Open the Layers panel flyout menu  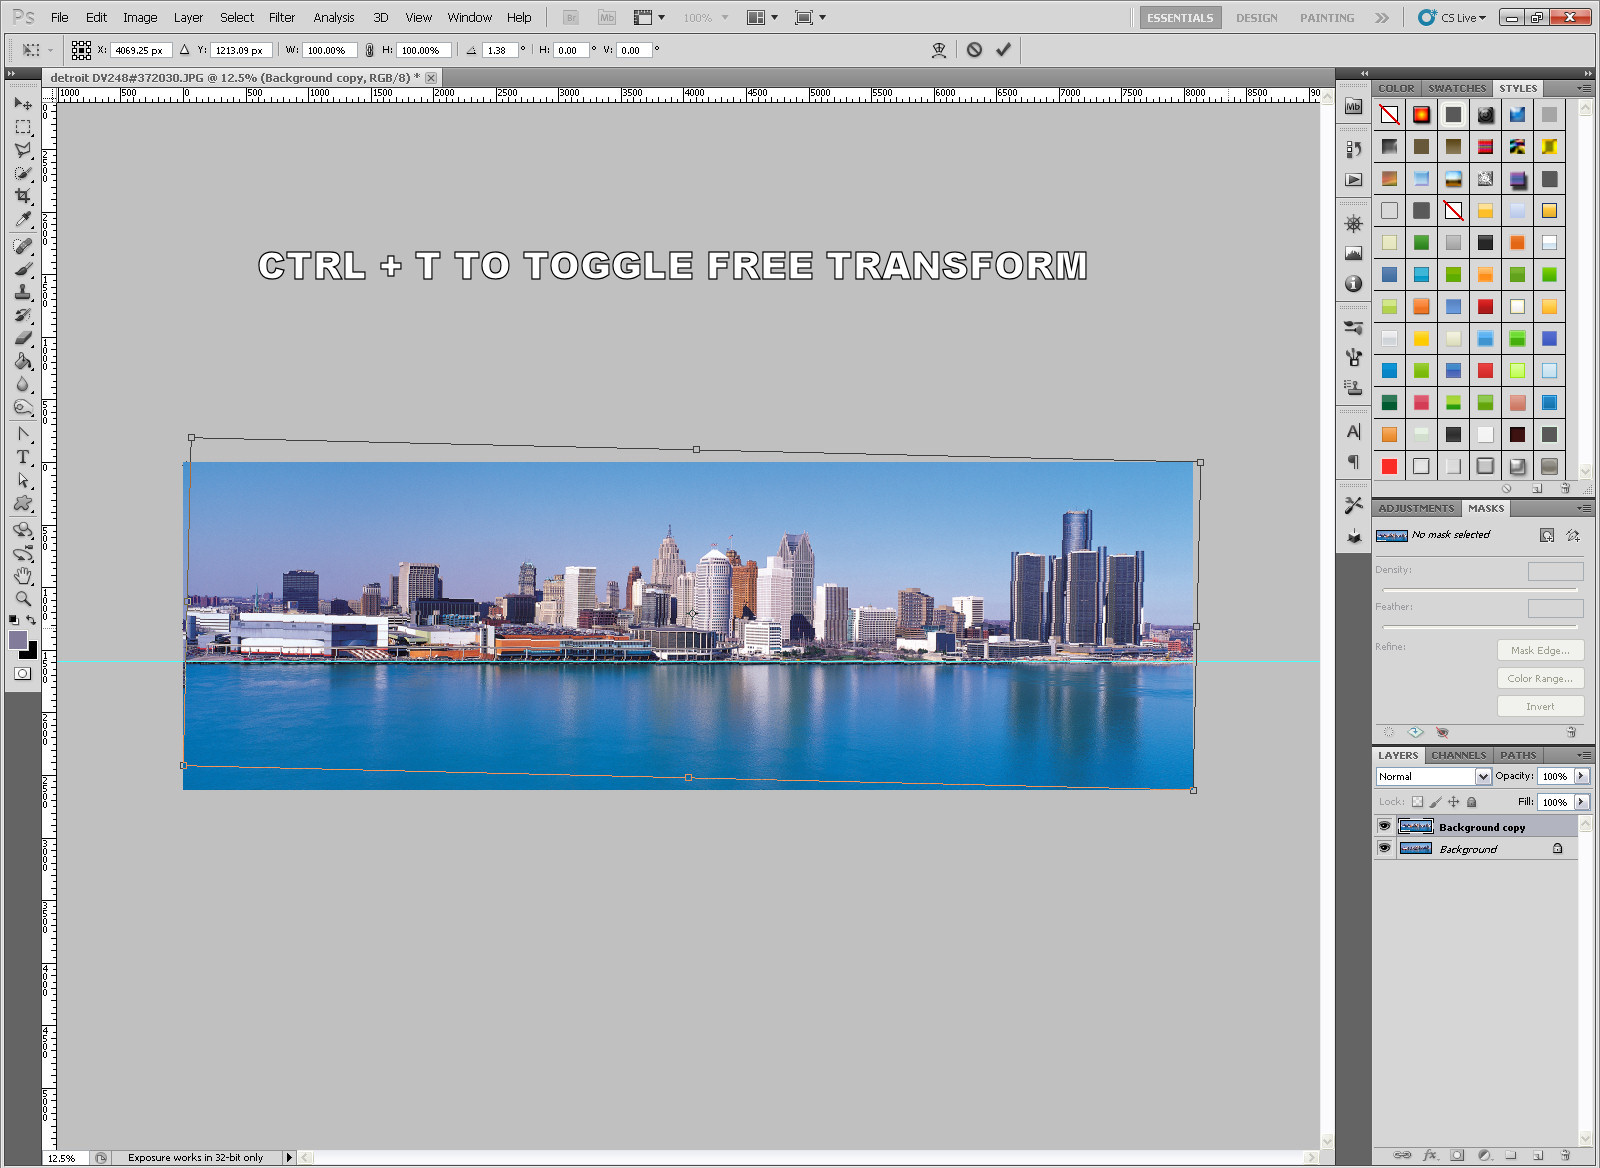(1583, 755)
